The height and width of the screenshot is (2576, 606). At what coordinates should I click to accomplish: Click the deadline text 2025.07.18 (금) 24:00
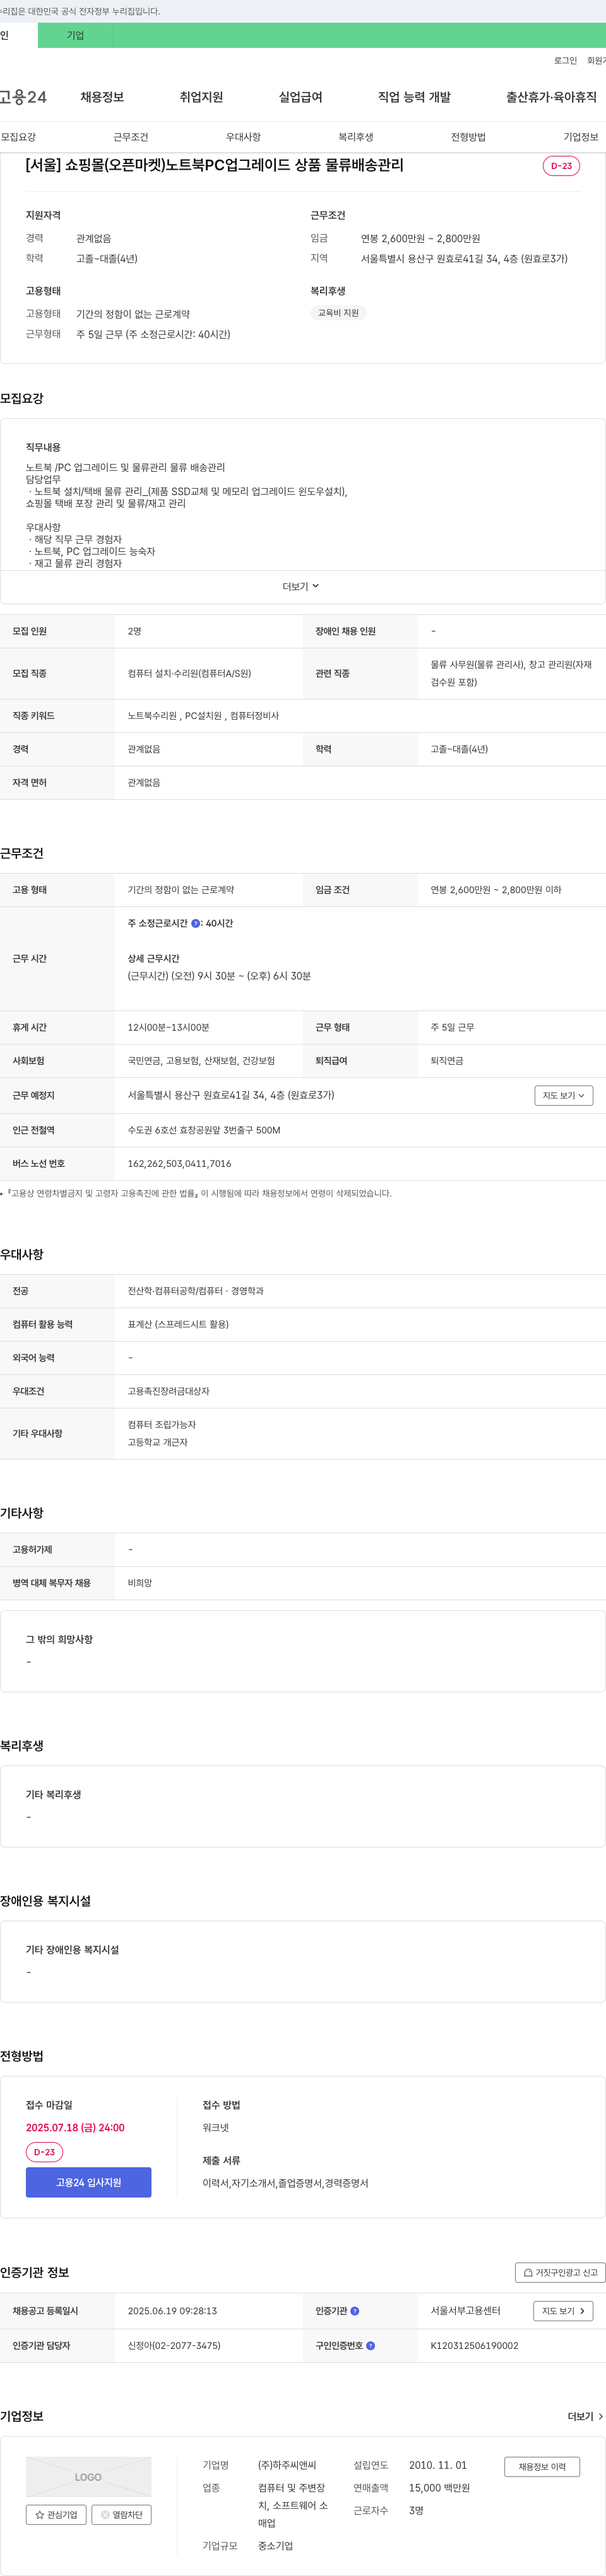75,2127
